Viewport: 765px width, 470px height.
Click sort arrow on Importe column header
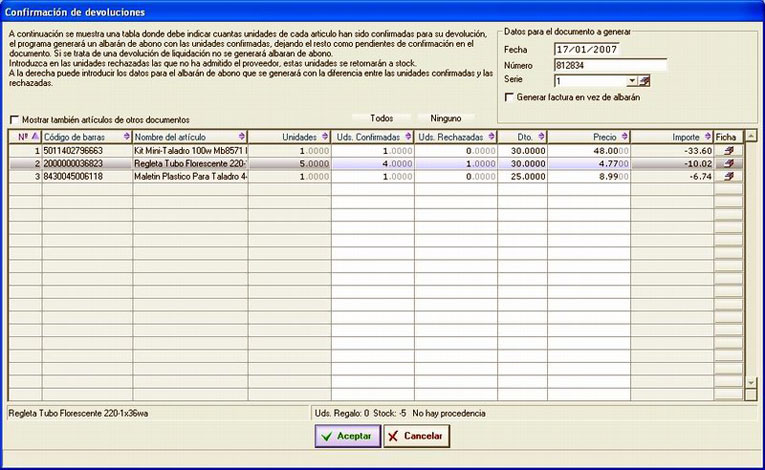coord(708,137)
